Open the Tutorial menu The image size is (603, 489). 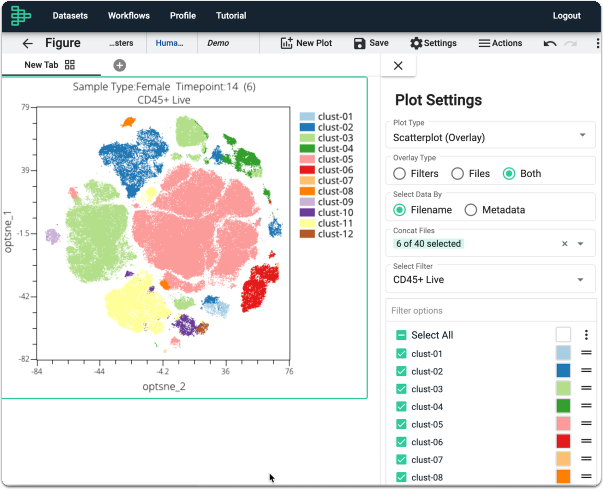point(231,16)
